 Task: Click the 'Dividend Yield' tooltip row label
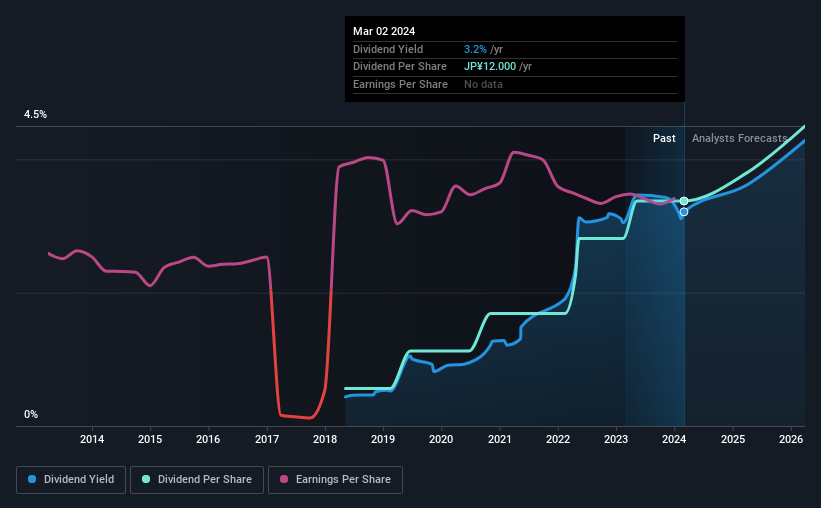click(x=388, y=49)
